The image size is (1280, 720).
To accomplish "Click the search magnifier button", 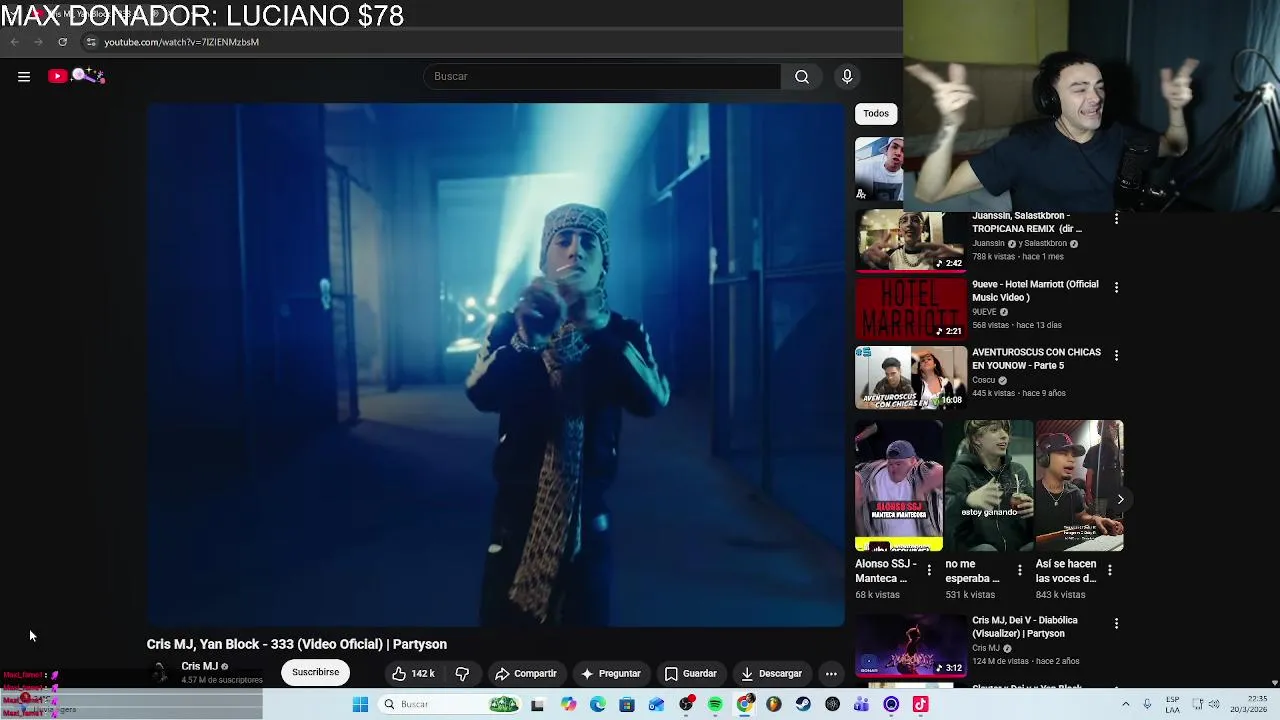I will click(x=802, y=76).
